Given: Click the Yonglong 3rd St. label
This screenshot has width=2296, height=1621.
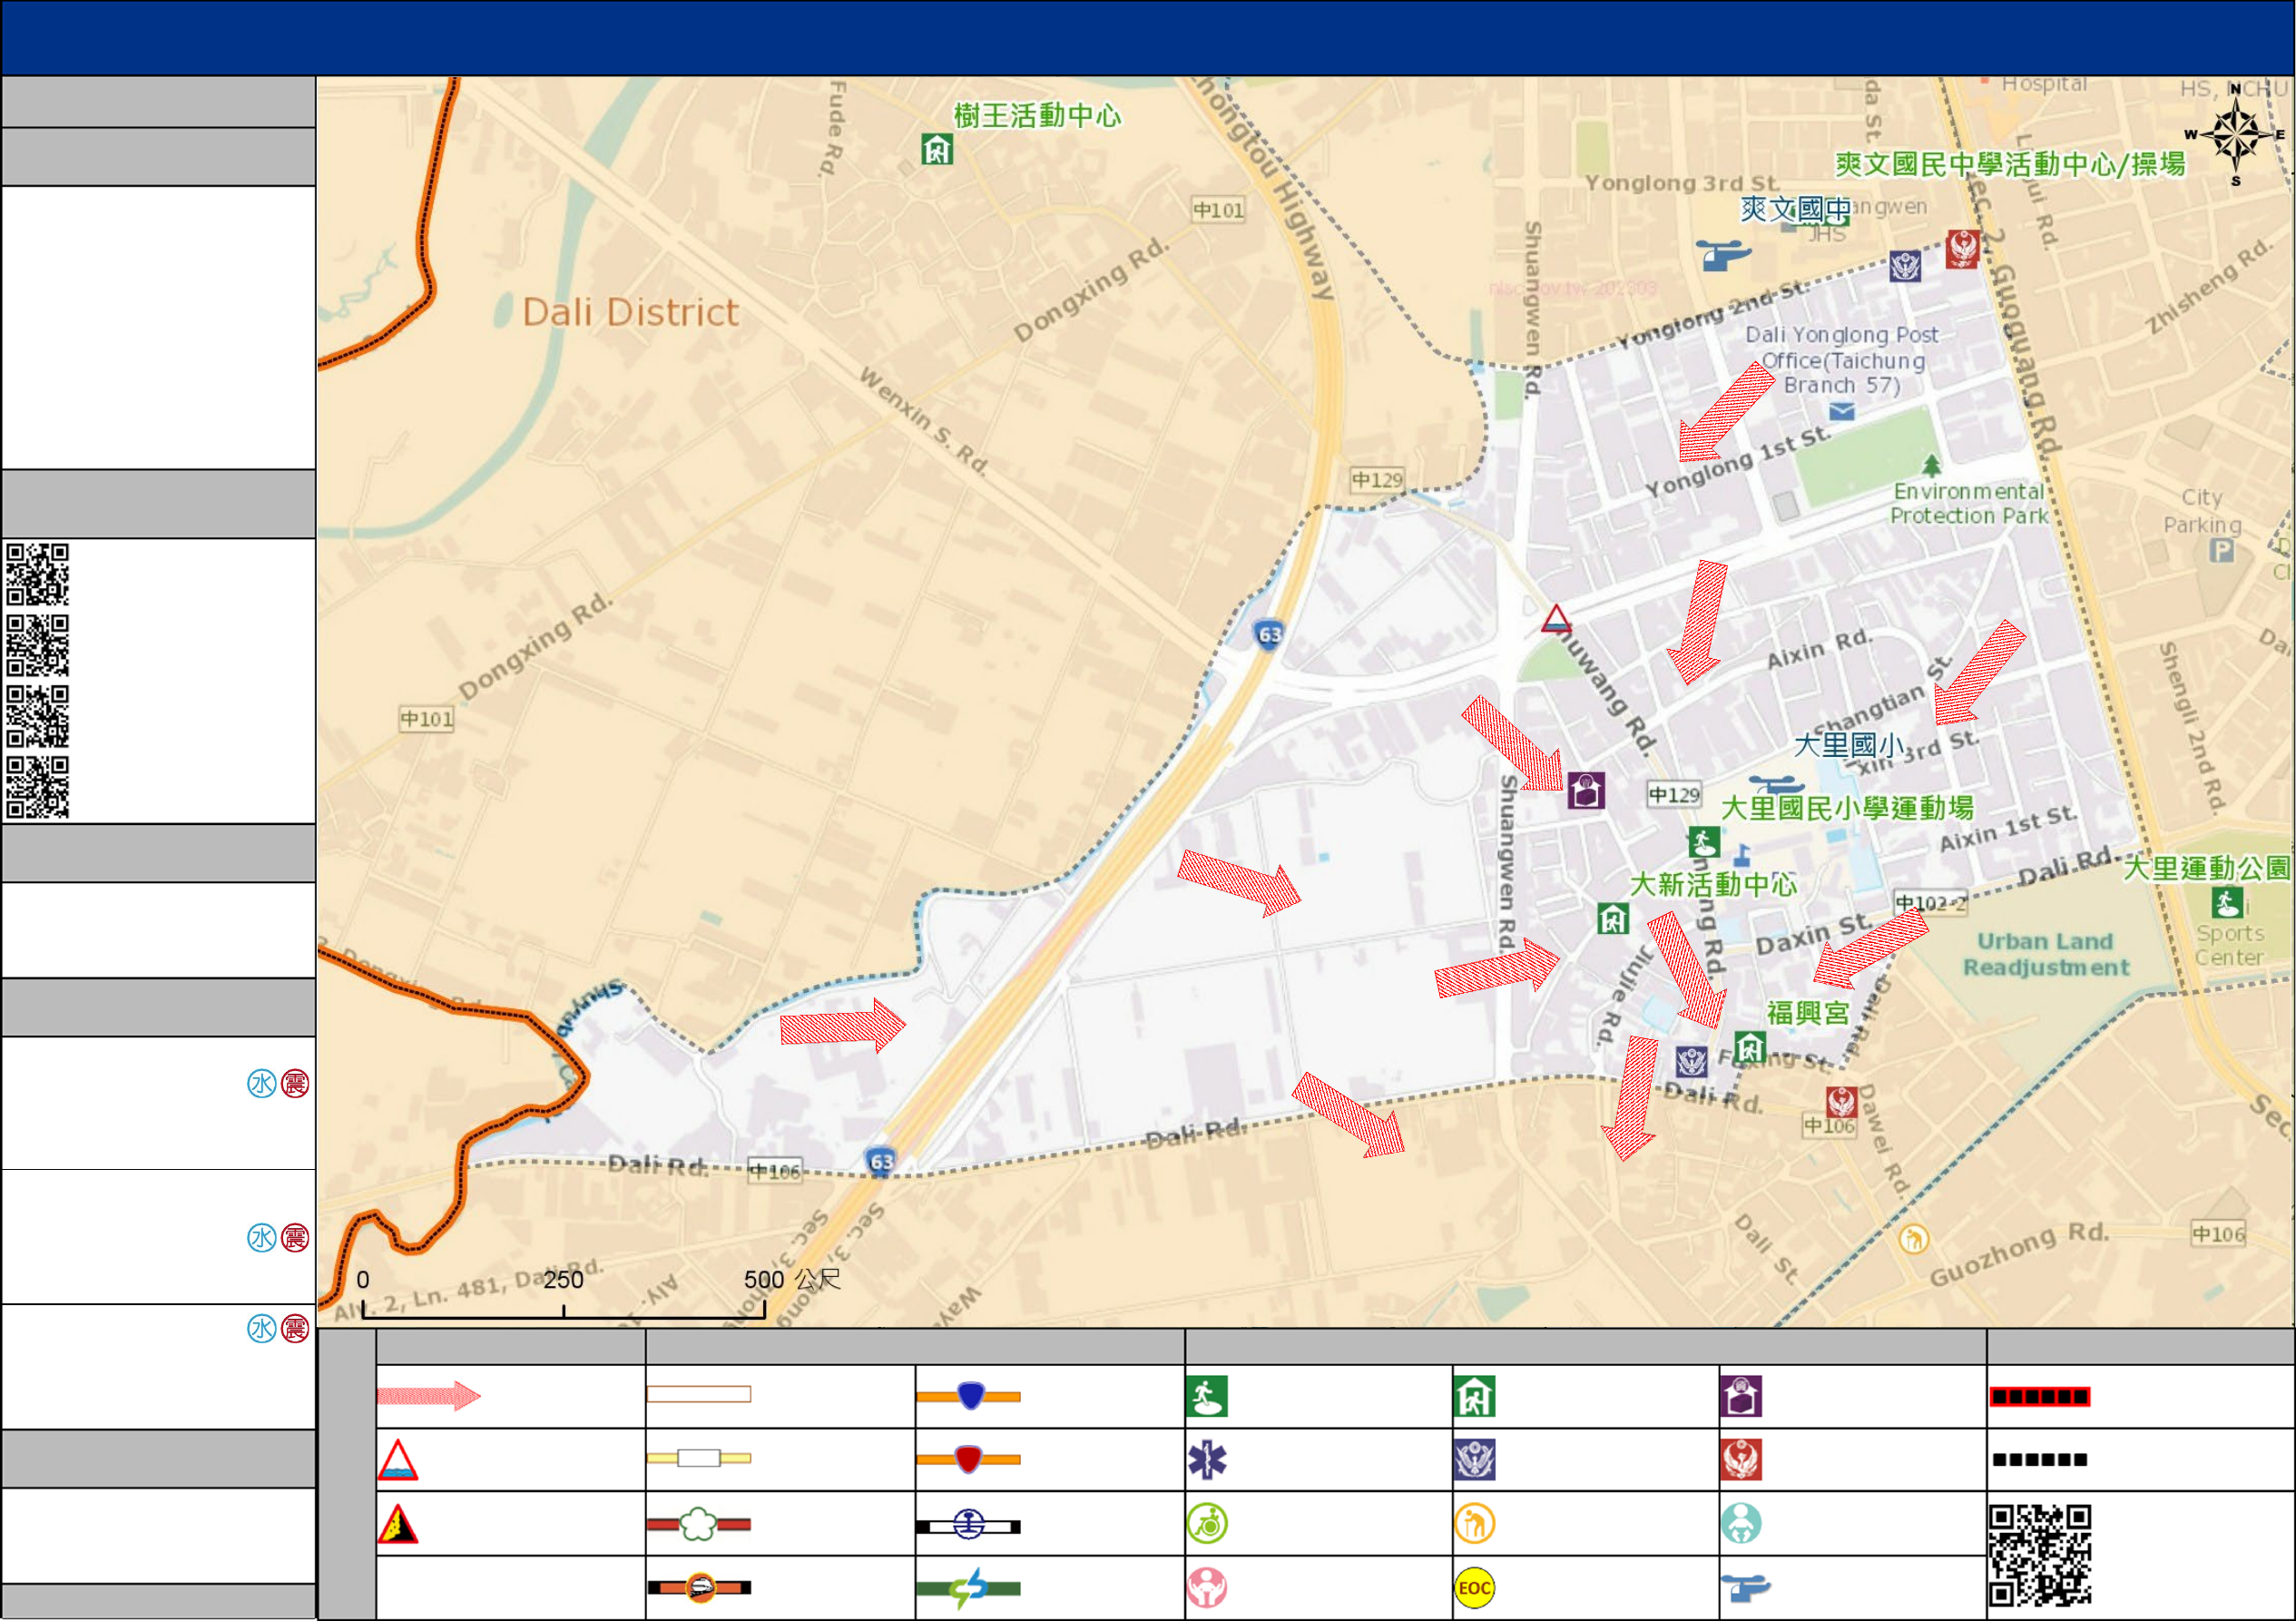Looking at the screenshot, I should click(x=1683, y=183).
